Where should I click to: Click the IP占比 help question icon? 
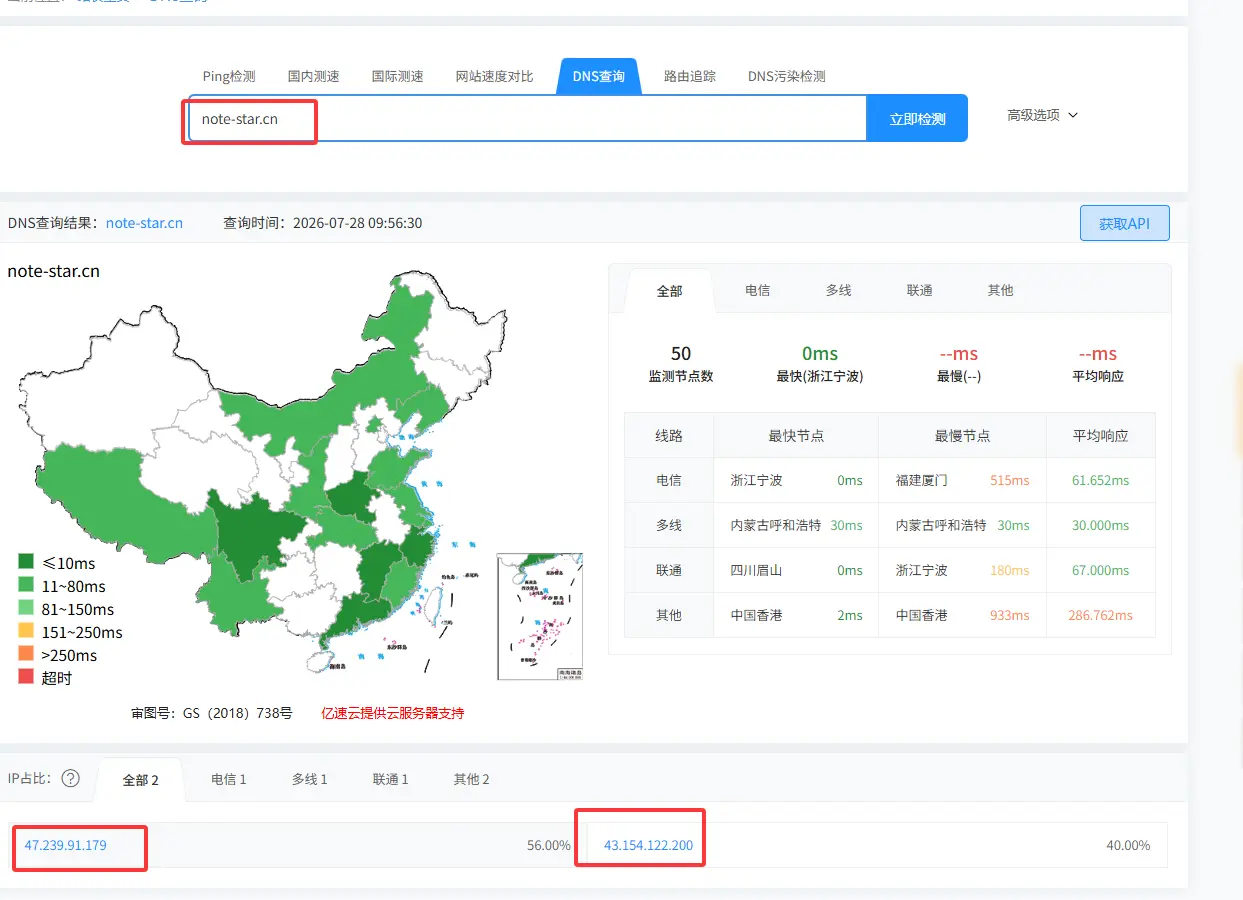click(70, 778)
